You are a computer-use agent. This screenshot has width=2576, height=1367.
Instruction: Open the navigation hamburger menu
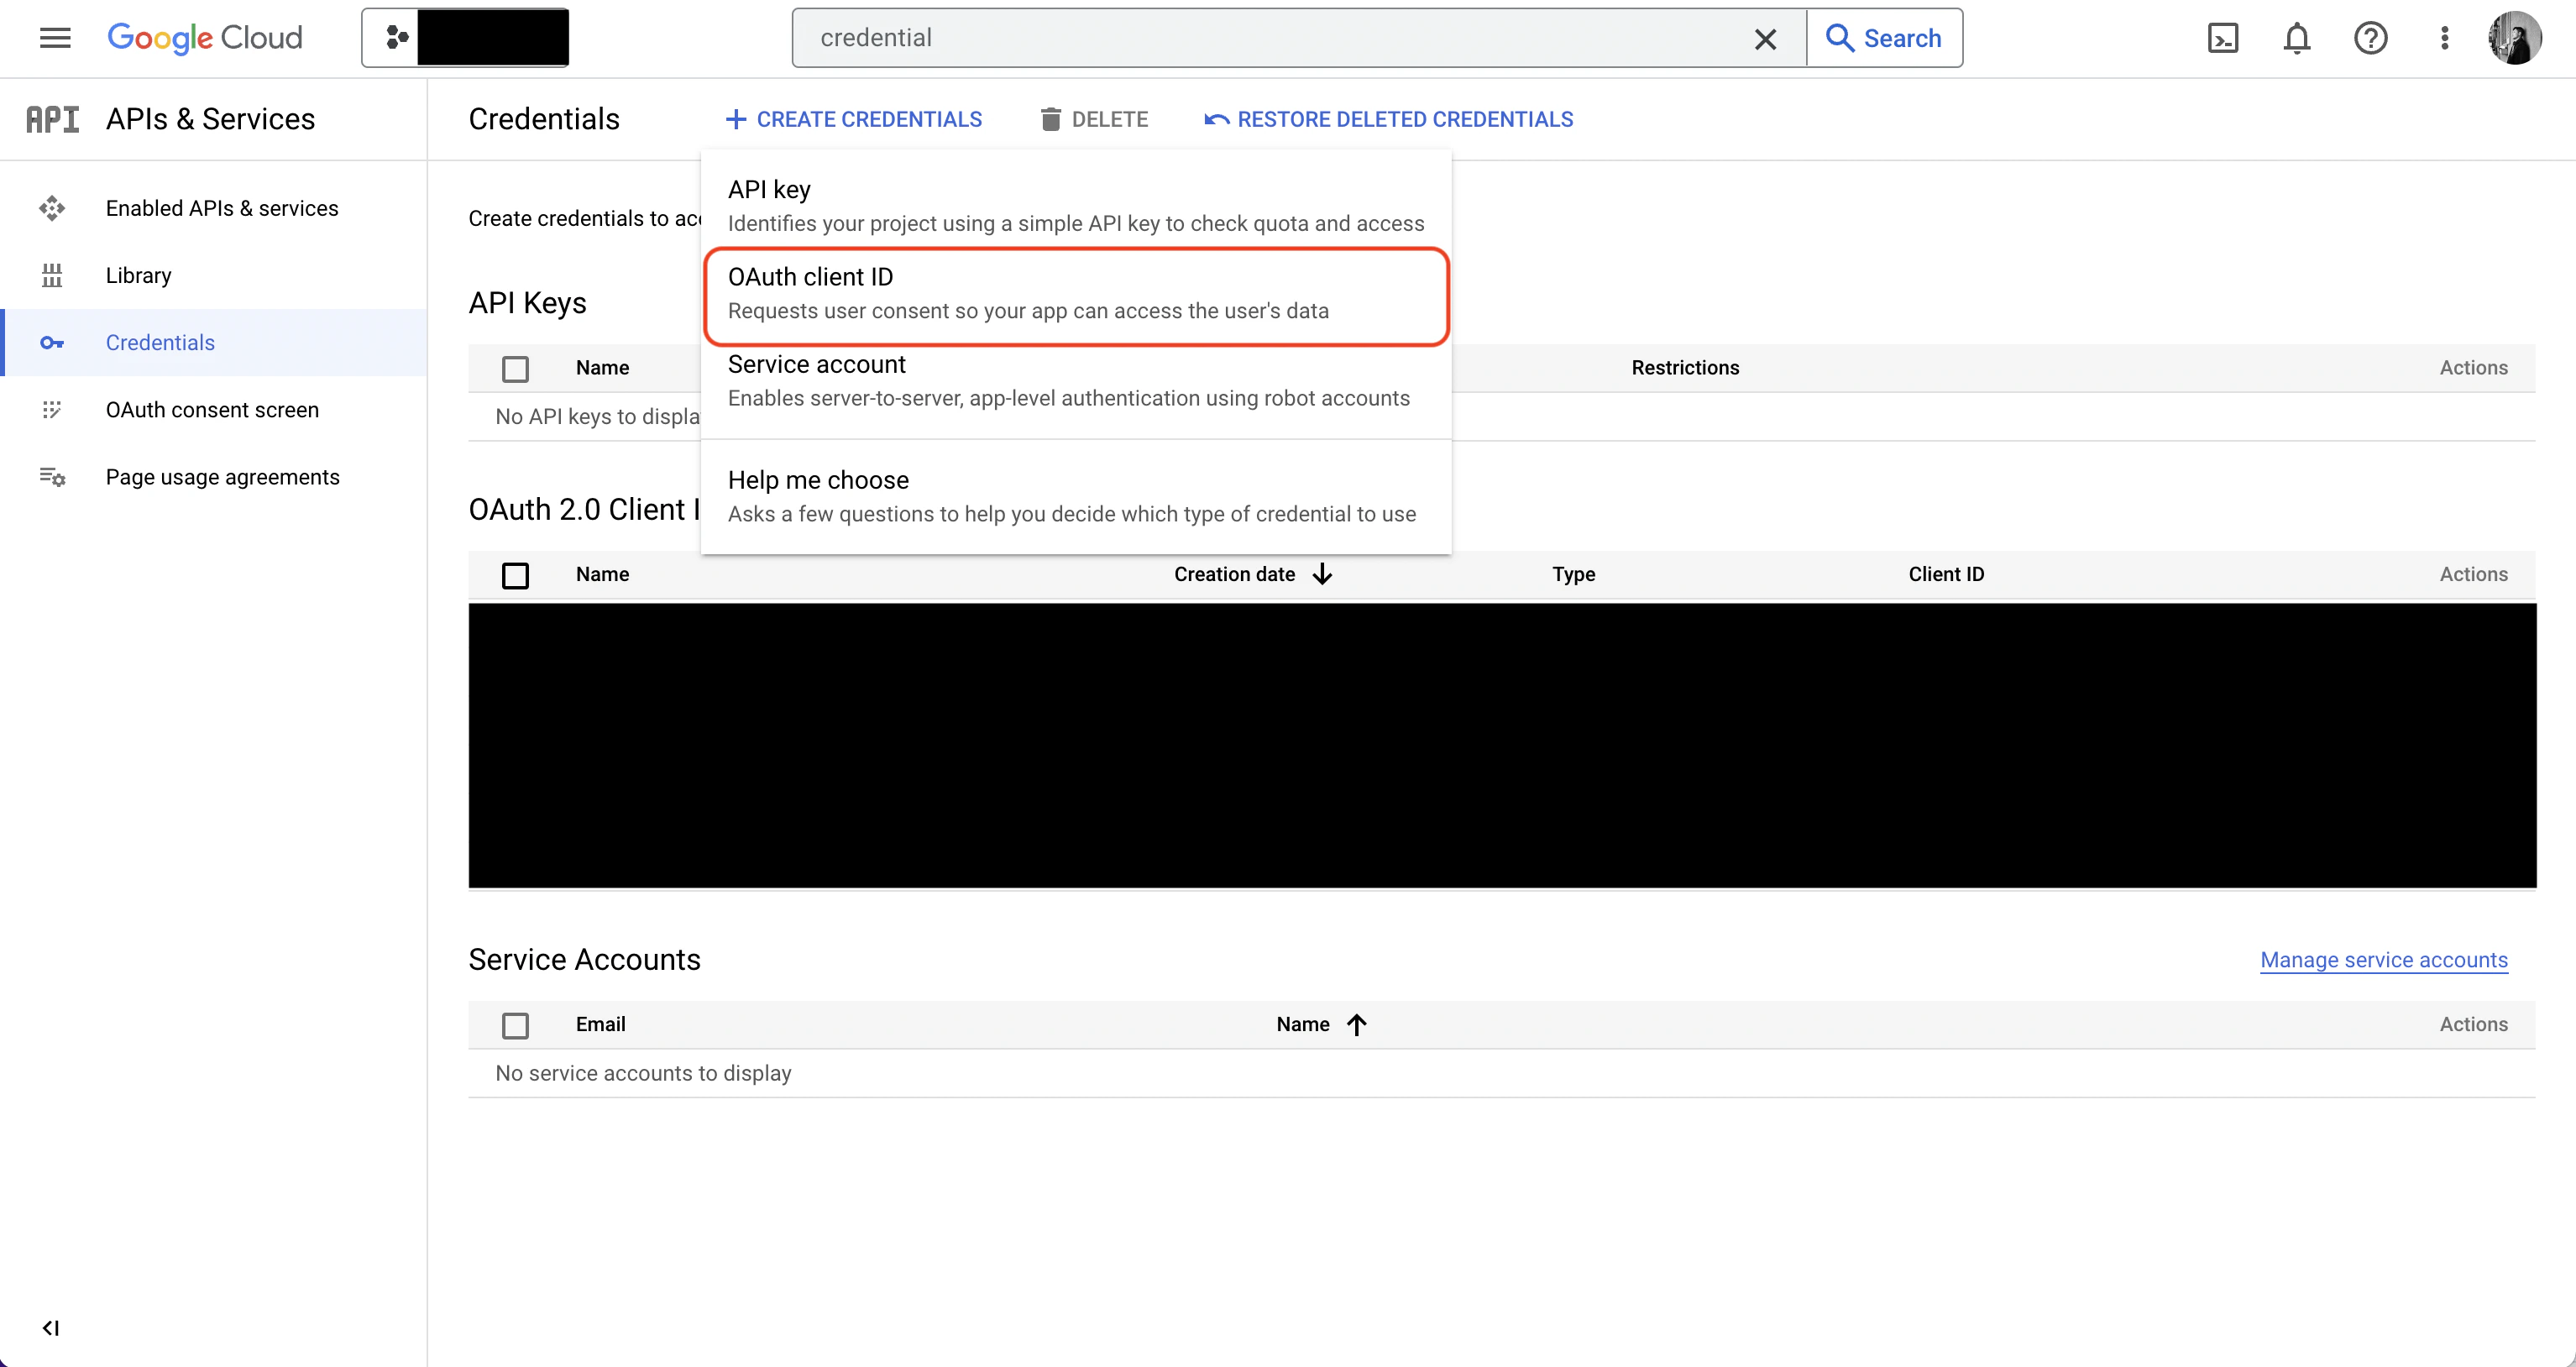[x=55, y=37]
